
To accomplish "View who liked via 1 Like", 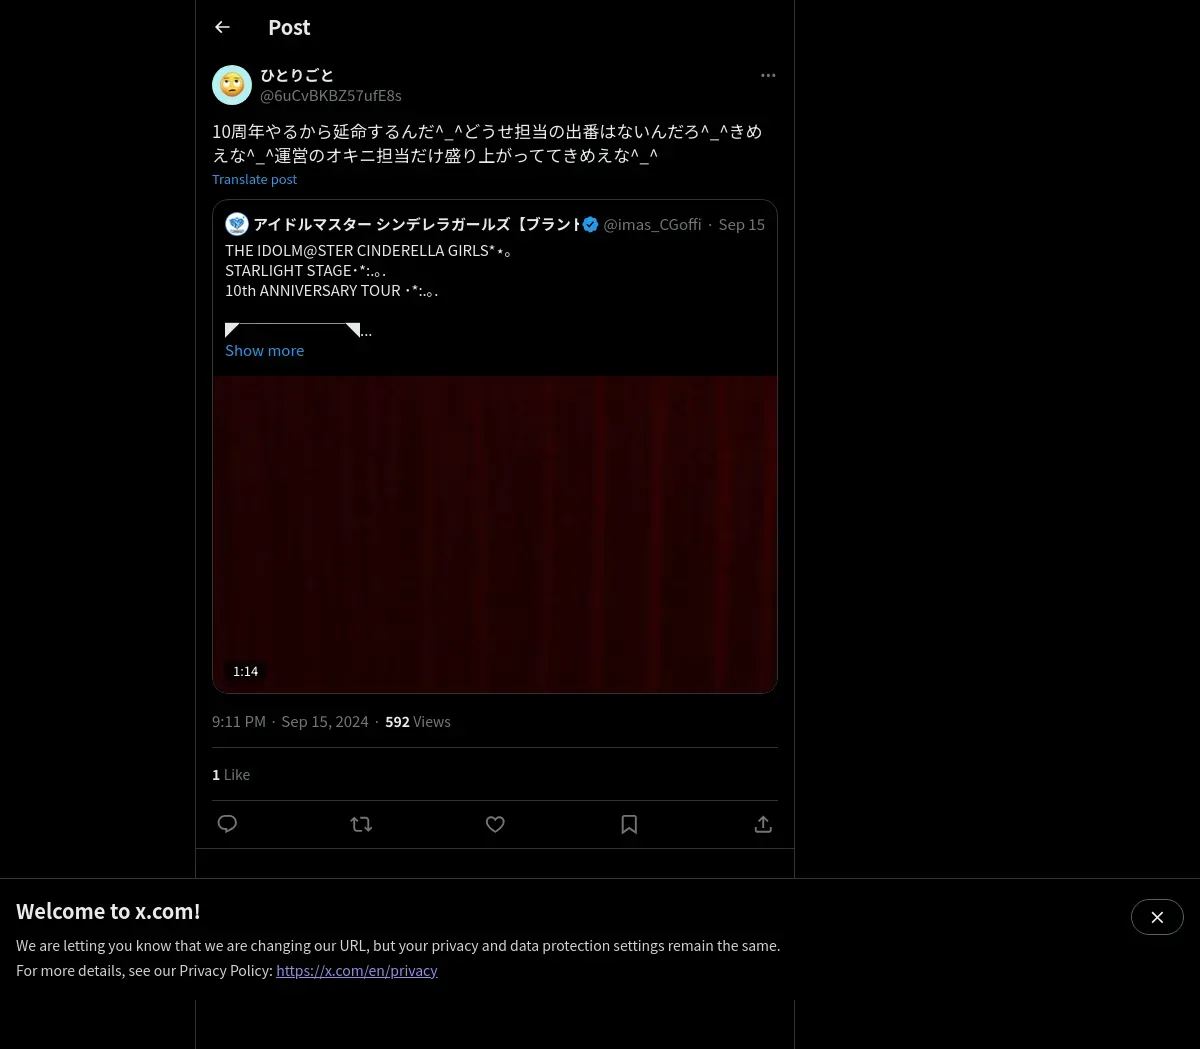I will coord(231,774).
